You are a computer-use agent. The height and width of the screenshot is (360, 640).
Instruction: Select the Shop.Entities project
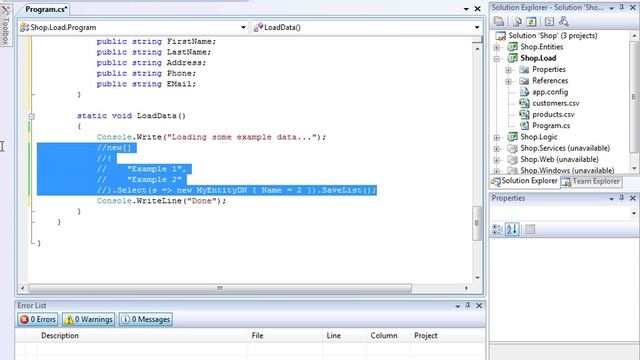542,47
